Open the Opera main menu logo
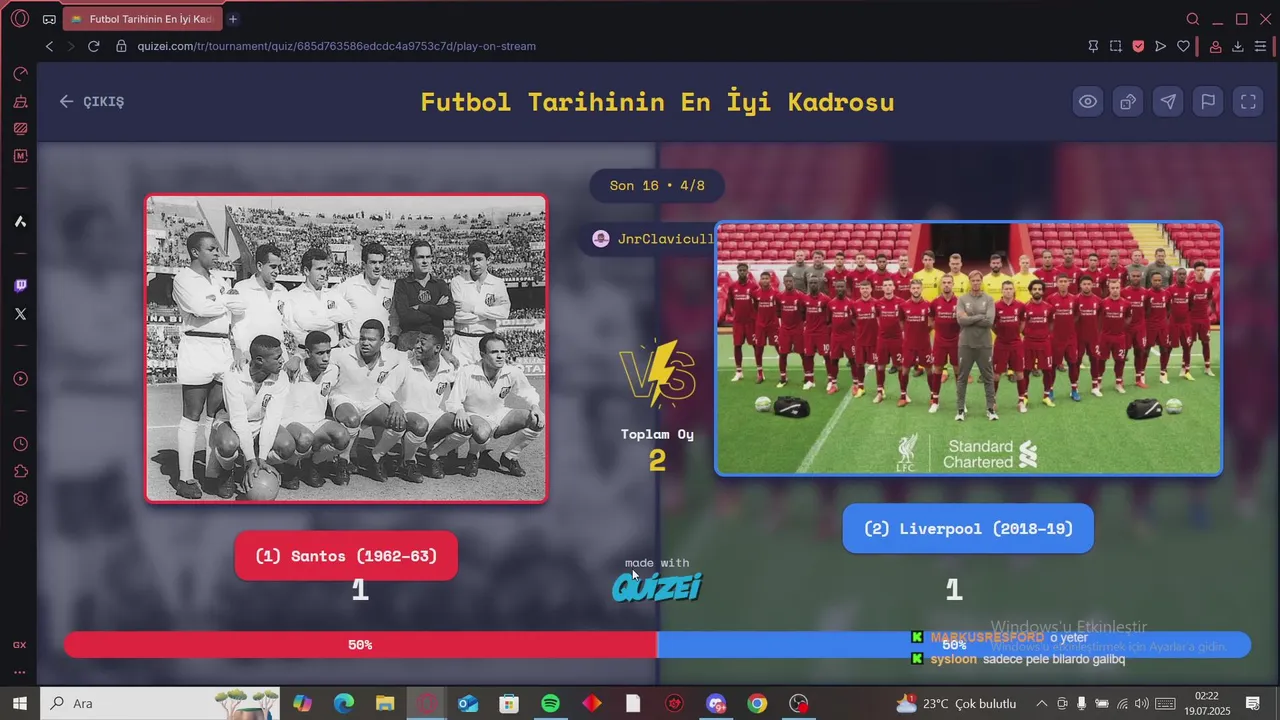Screen dimensions: 1280x720 coord(20,19)
